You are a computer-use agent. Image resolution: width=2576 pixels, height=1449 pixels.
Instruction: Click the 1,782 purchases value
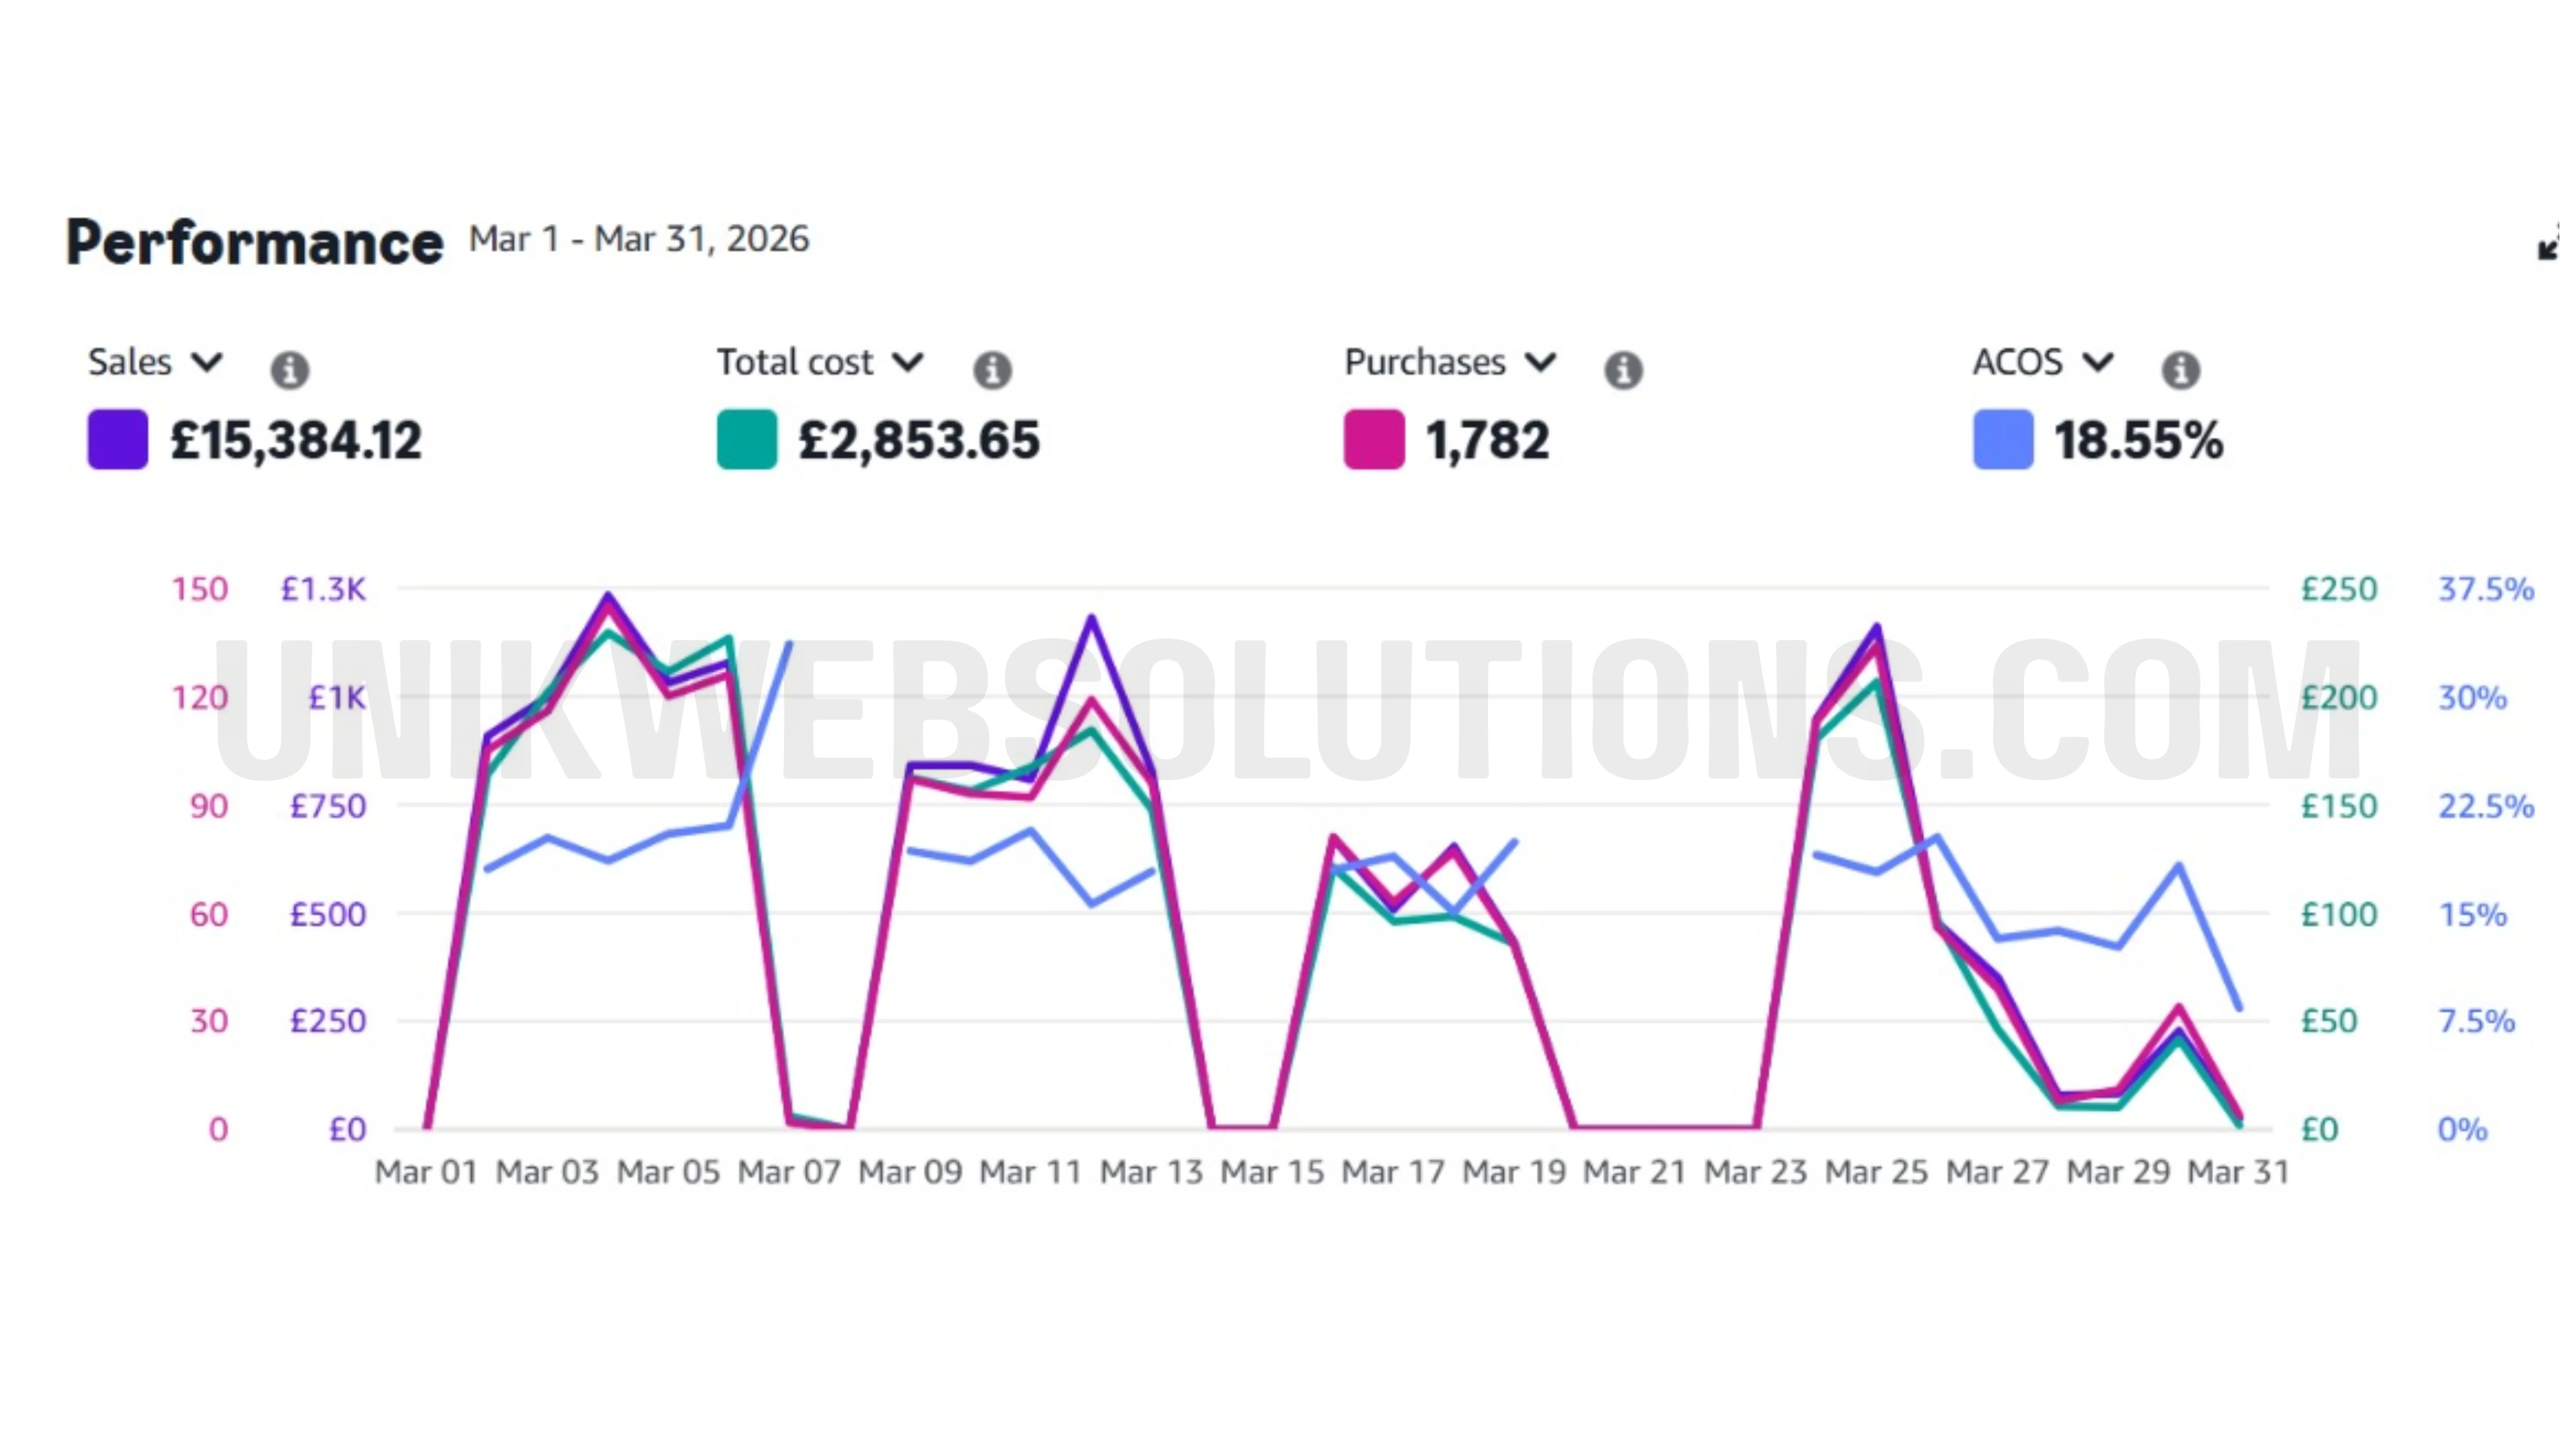pos(1487,441)
